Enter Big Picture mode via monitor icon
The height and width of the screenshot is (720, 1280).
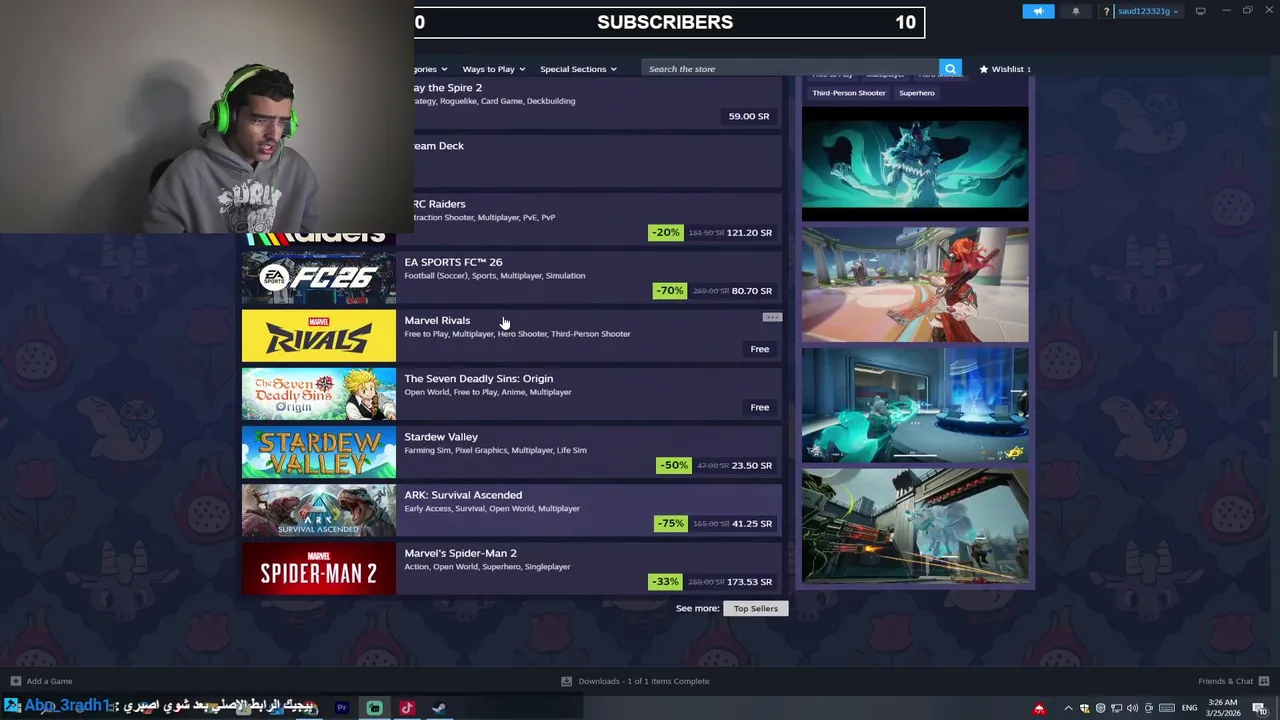tap(1200, 11)
